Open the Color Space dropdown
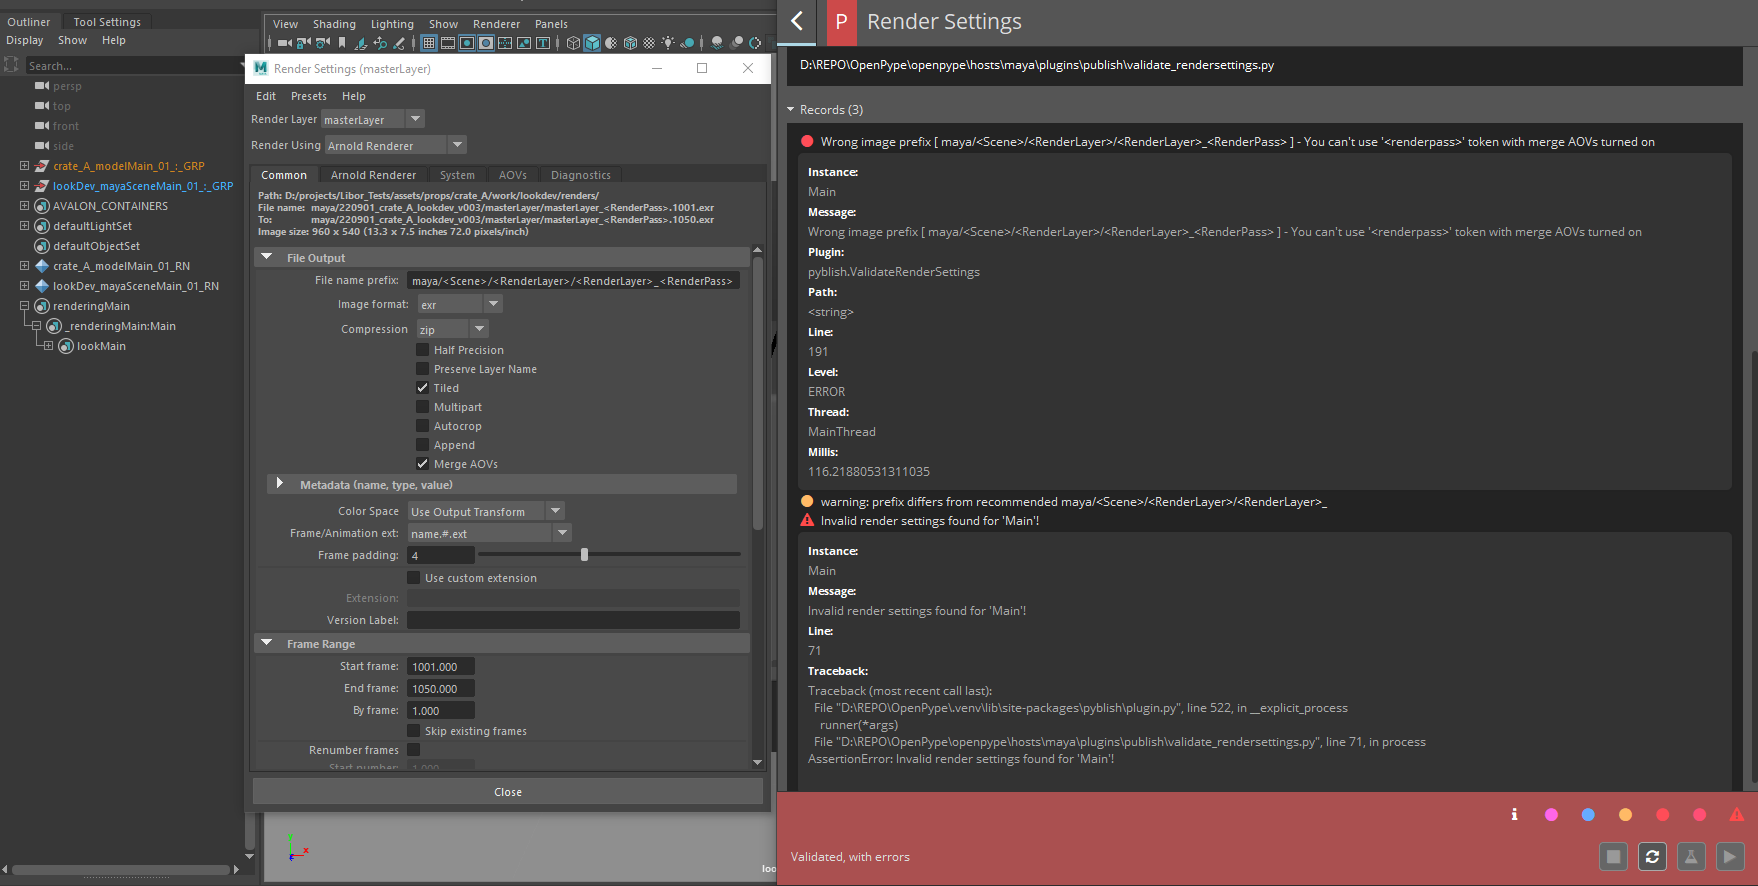Image resolution: width=1758 pixels, height=886 pixels. coord(486,511)
